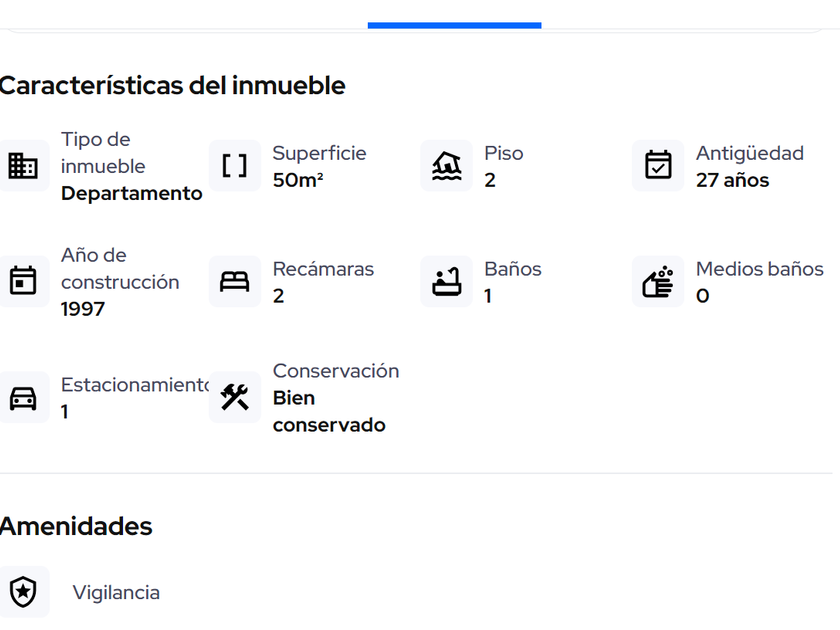Click the flooded house icon for Piso
This screenshot has width=840, height=630.
pyautogui.click(x=446, y=166)
